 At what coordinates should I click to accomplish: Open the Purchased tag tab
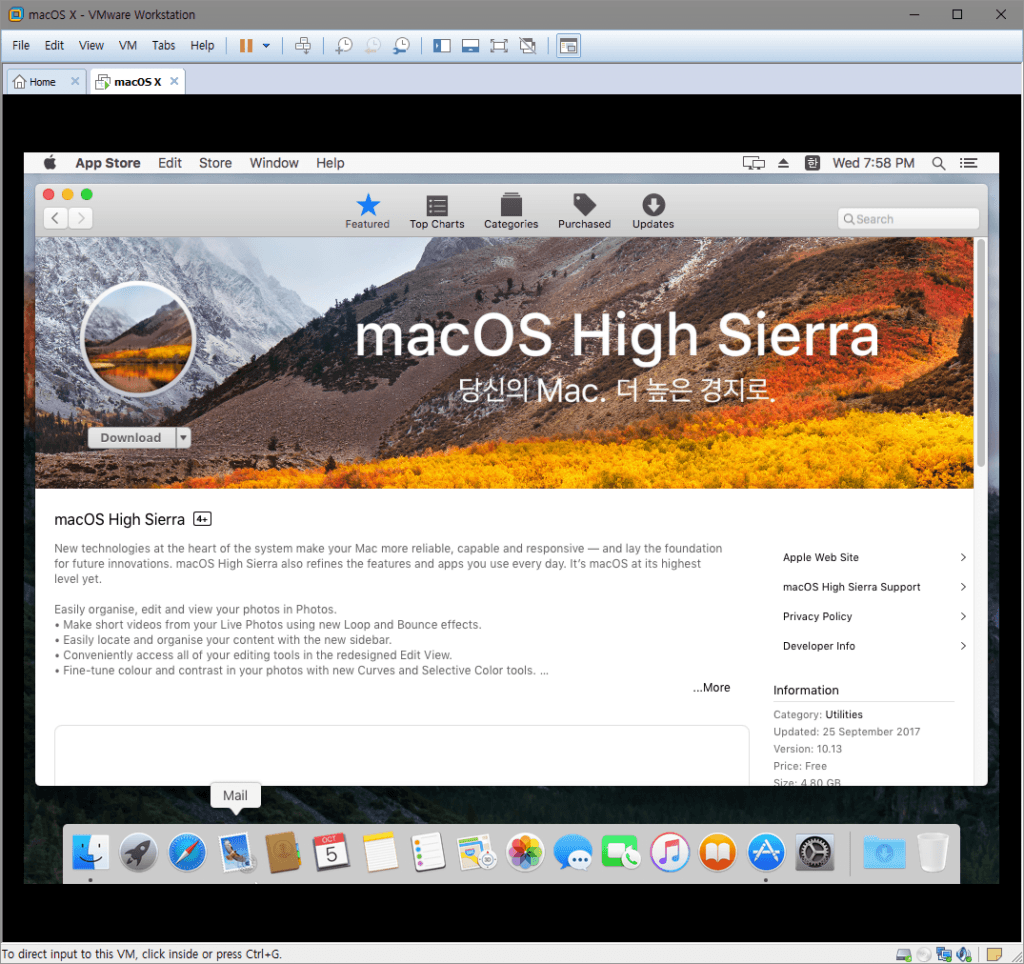click(584, 212)
